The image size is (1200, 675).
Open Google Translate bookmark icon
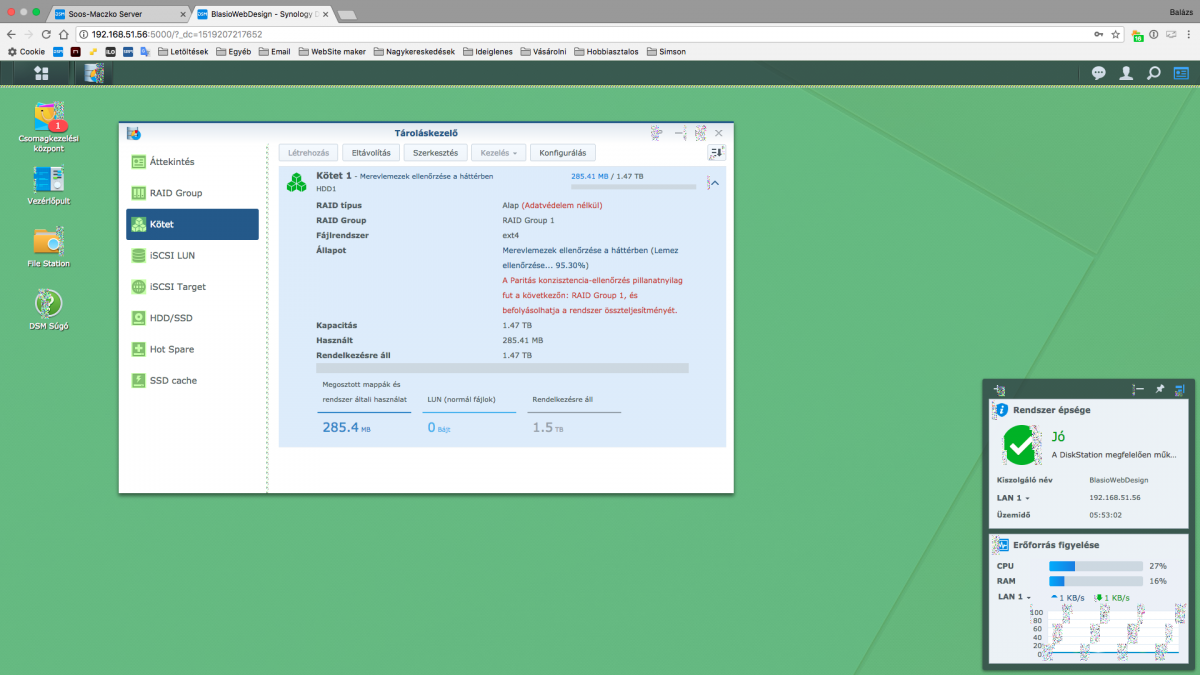coord(145,51)
